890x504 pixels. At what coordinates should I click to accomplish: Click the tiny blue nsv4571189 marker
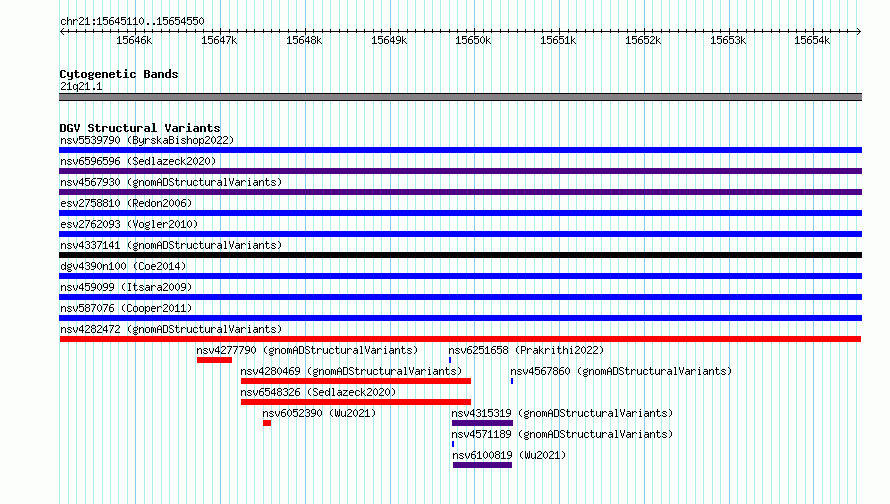point(453,444)
